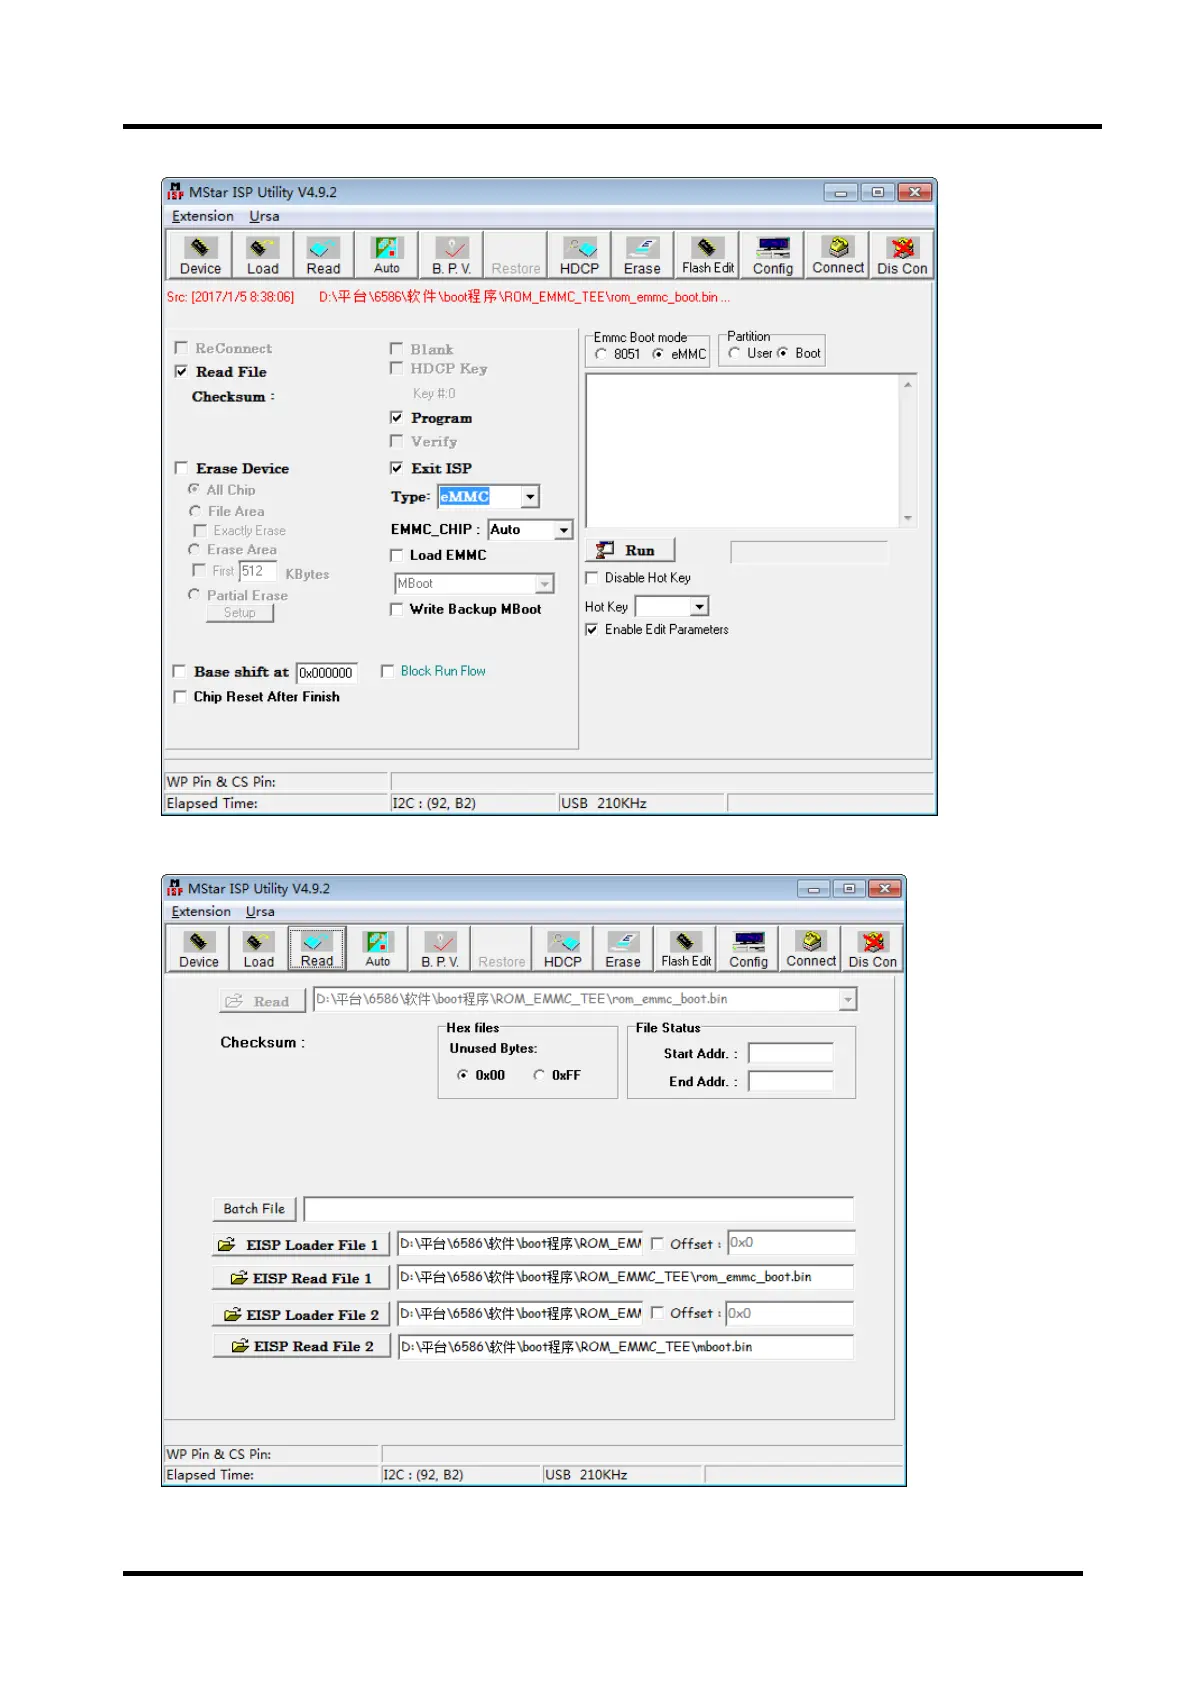Check Disable Hot Key option
The width and height of the screenshot is (1190, 1684).
591,578
